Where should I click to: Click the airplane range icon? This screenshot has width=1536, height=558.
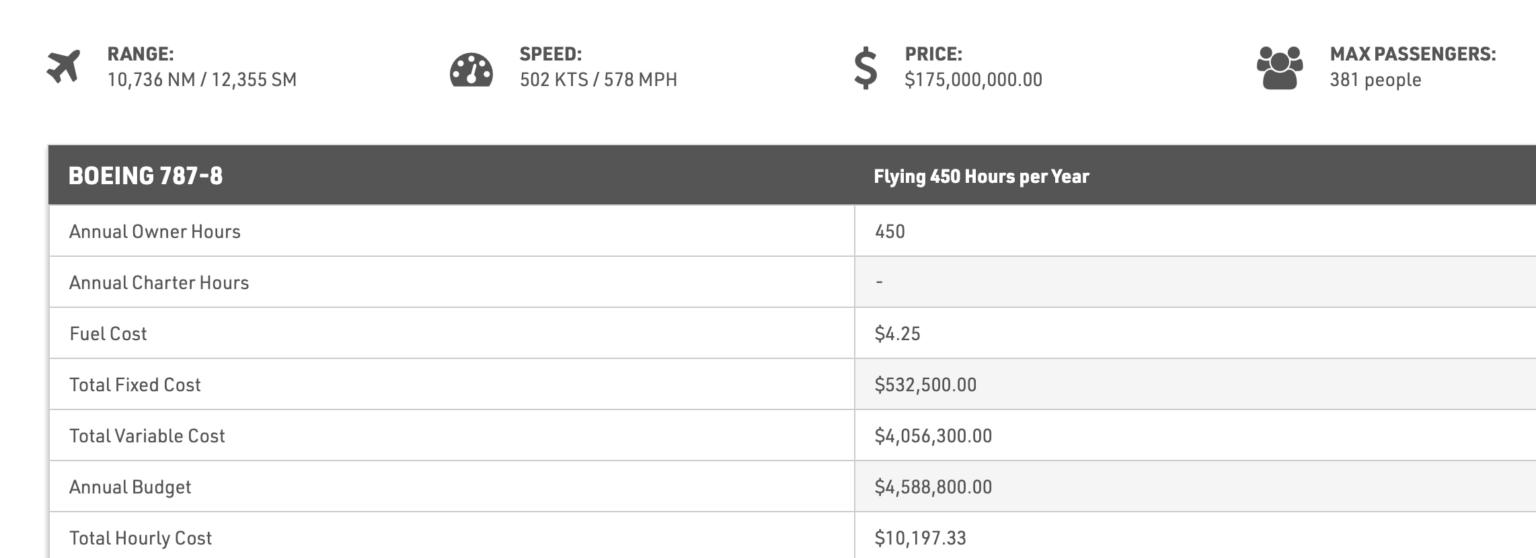(63, 68)
